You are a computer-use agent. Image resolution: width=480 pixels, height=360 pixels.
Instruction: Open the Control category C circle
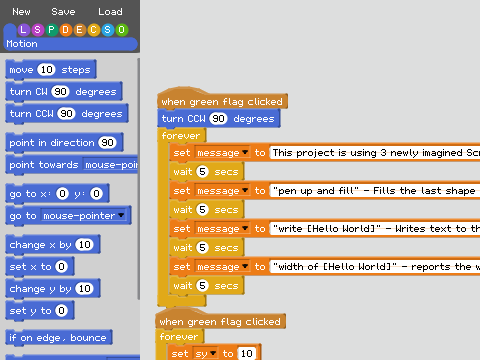click(93, 30)
